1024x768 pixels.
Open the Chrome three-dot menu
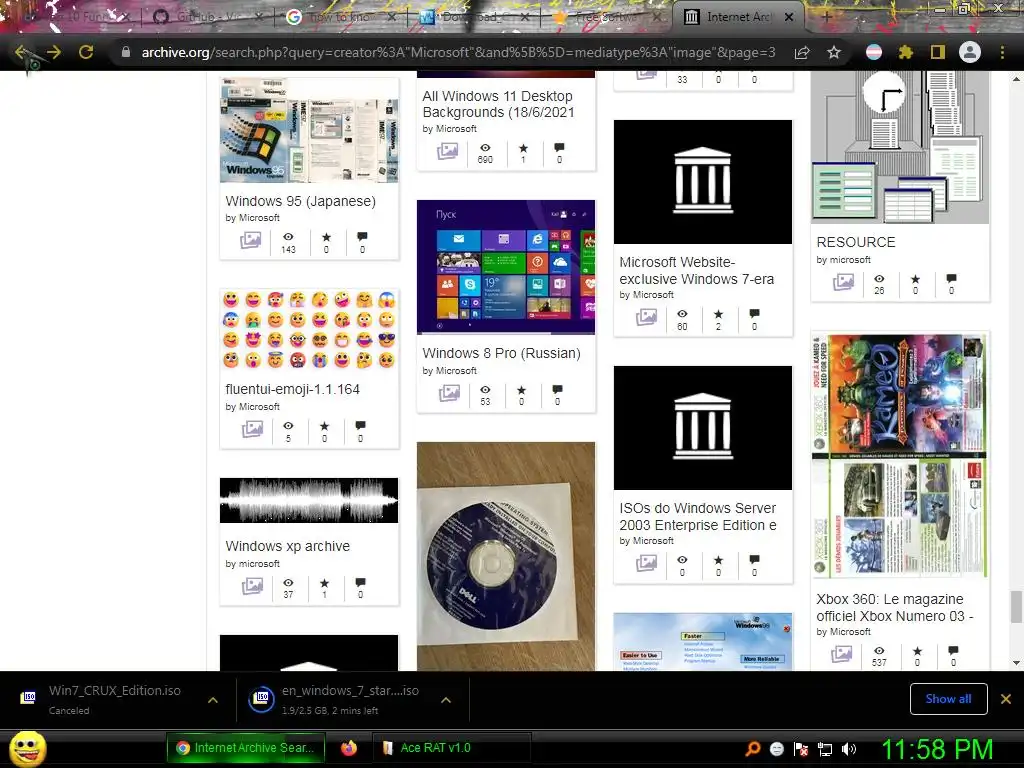coord(1002,52)
